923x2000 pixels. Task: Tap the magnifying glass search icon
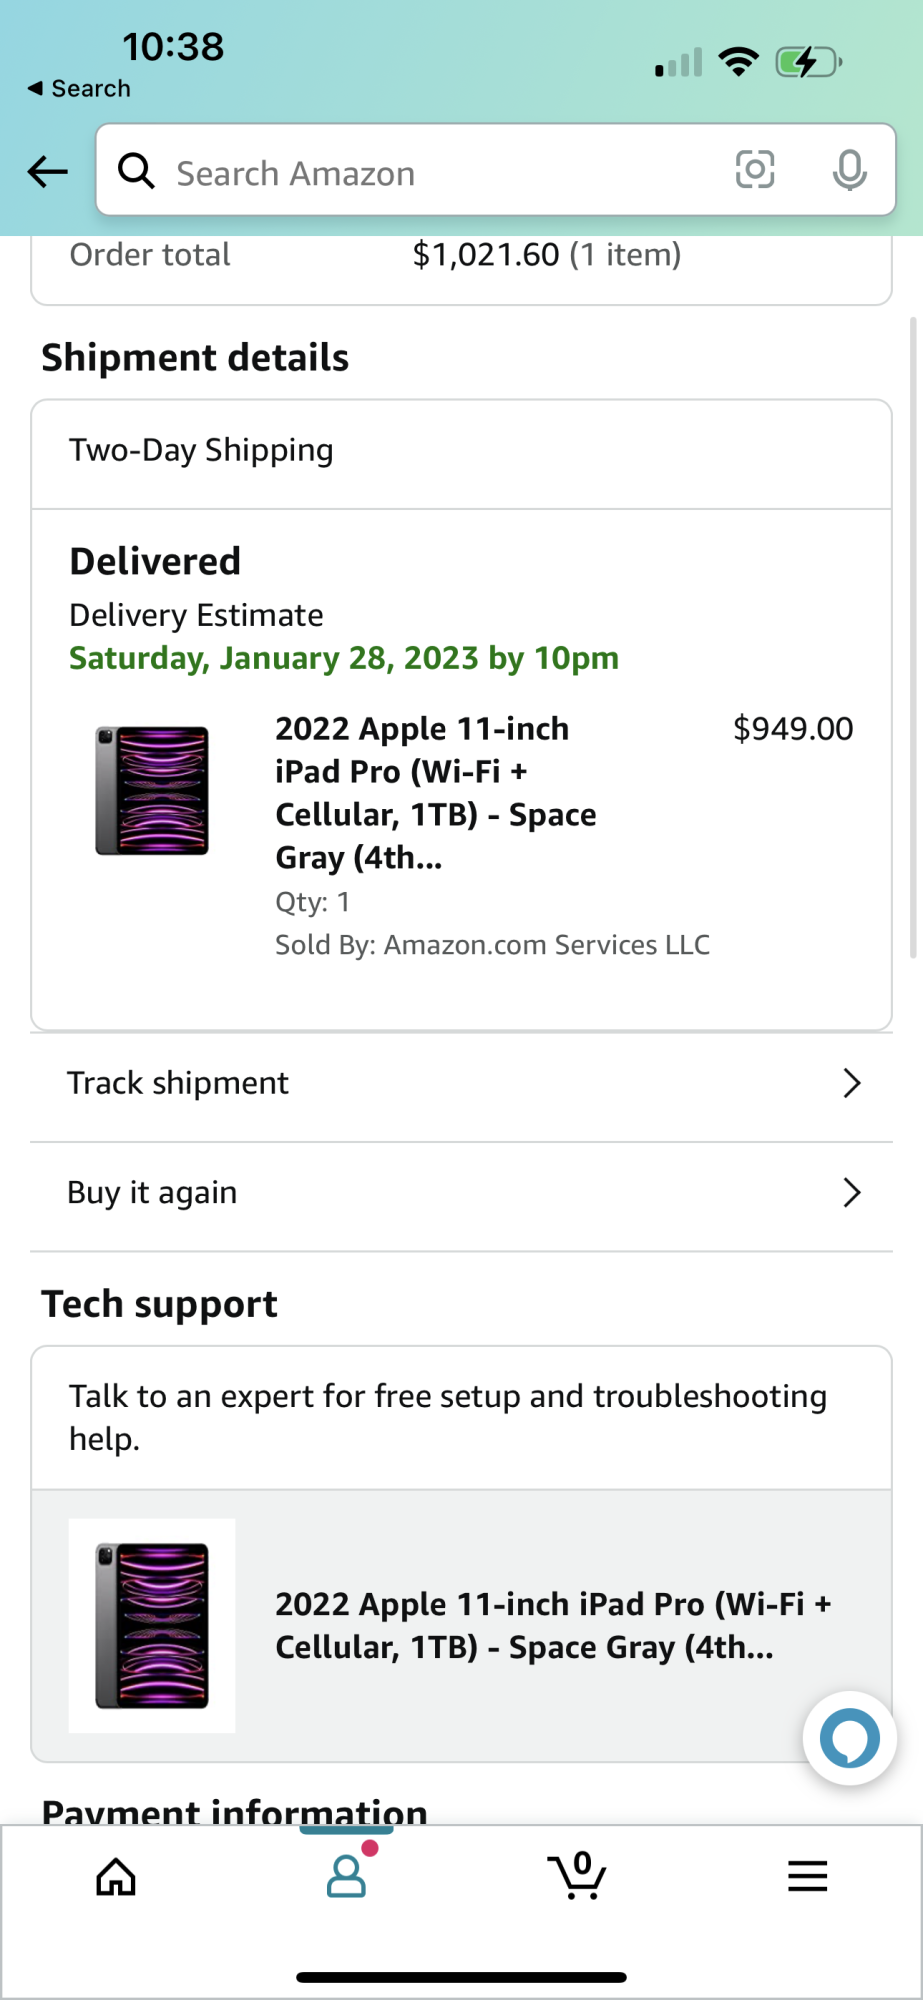coord(136,171)
